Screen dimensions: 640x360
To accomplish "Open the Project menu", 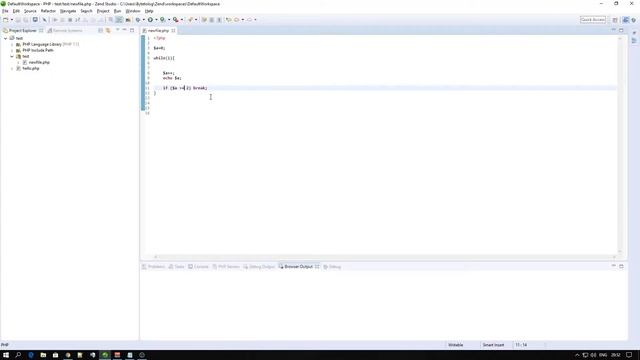I will (103, 11).
